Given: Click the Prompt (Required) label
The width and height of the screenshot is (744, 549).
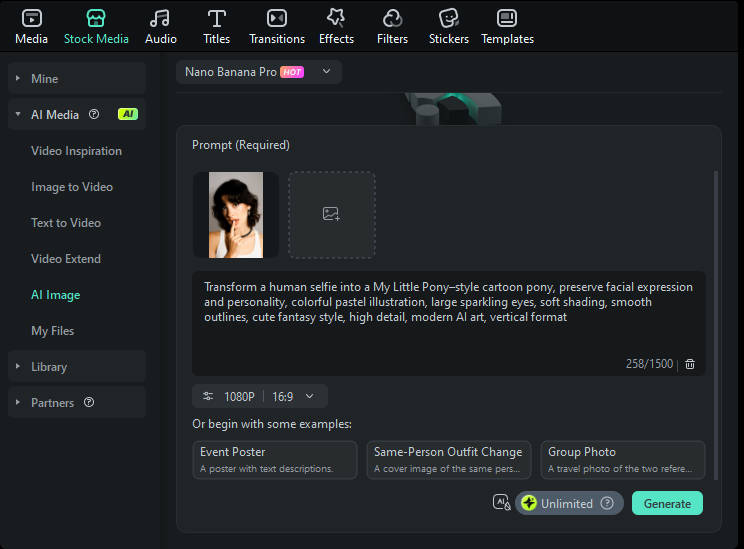Looking at the screenshot, I should (x=241, y=145).
